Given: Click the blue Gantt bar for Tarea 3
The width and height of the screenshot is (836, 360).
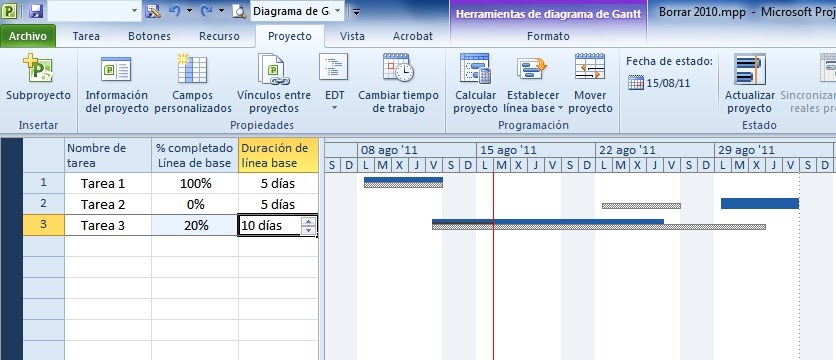Looking at the screenshot, I should pos(548,221).
